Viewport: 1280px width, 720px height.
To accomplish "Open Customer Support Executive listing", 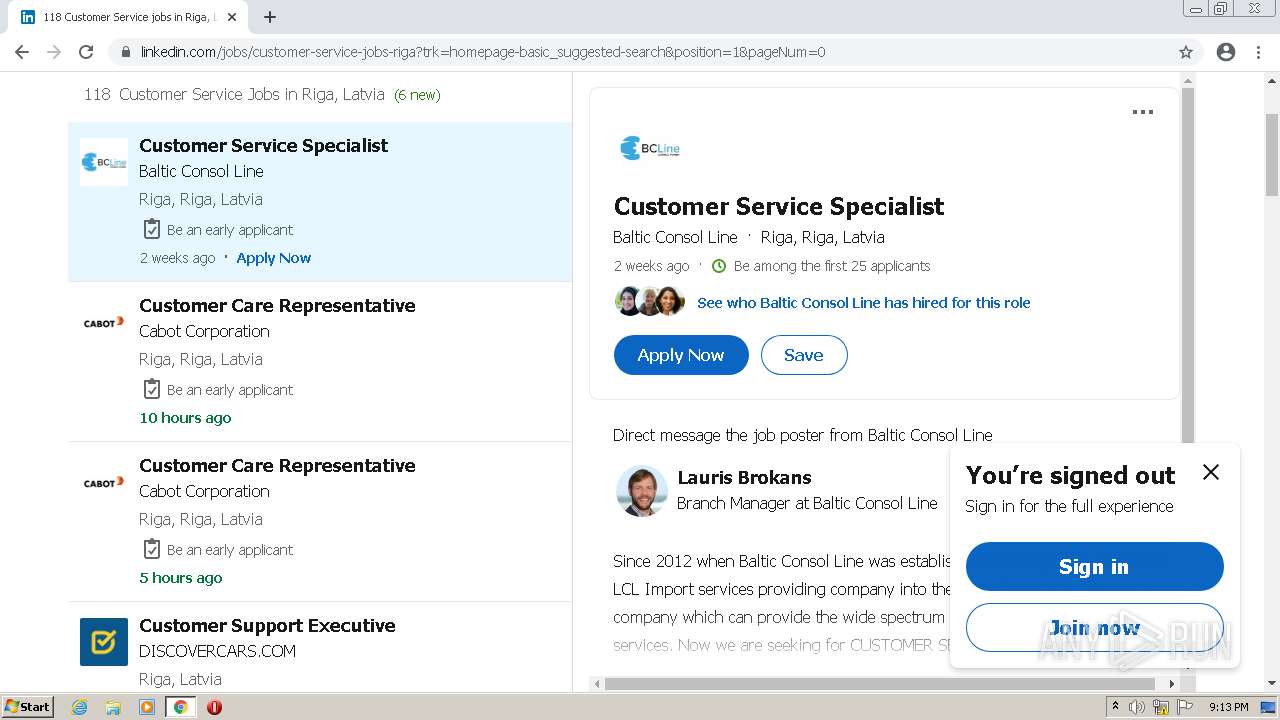I will 267,626.
